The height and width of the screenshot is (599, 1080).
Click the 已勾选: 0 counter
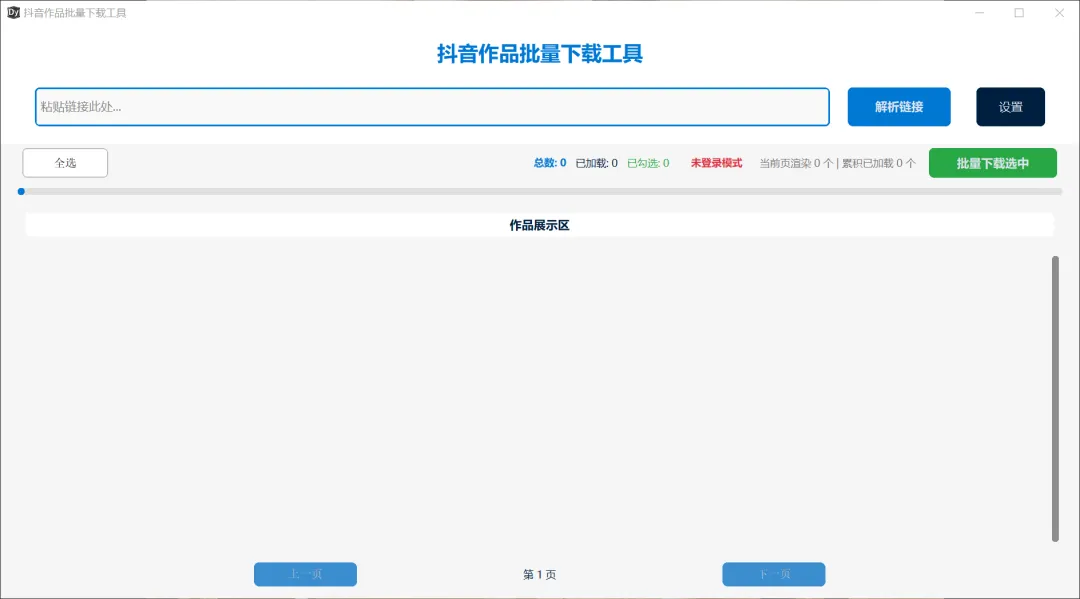[x=648, y=163]
